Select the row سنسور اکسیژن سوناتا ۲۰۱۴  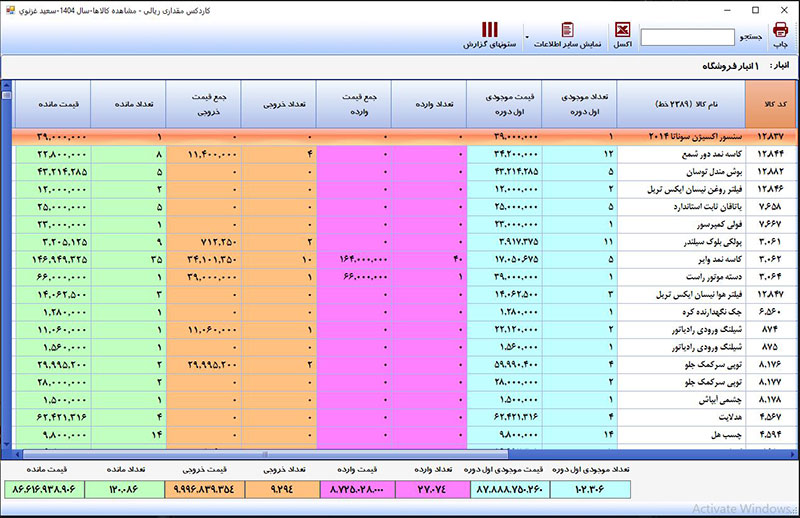click(x=406, y=137)
